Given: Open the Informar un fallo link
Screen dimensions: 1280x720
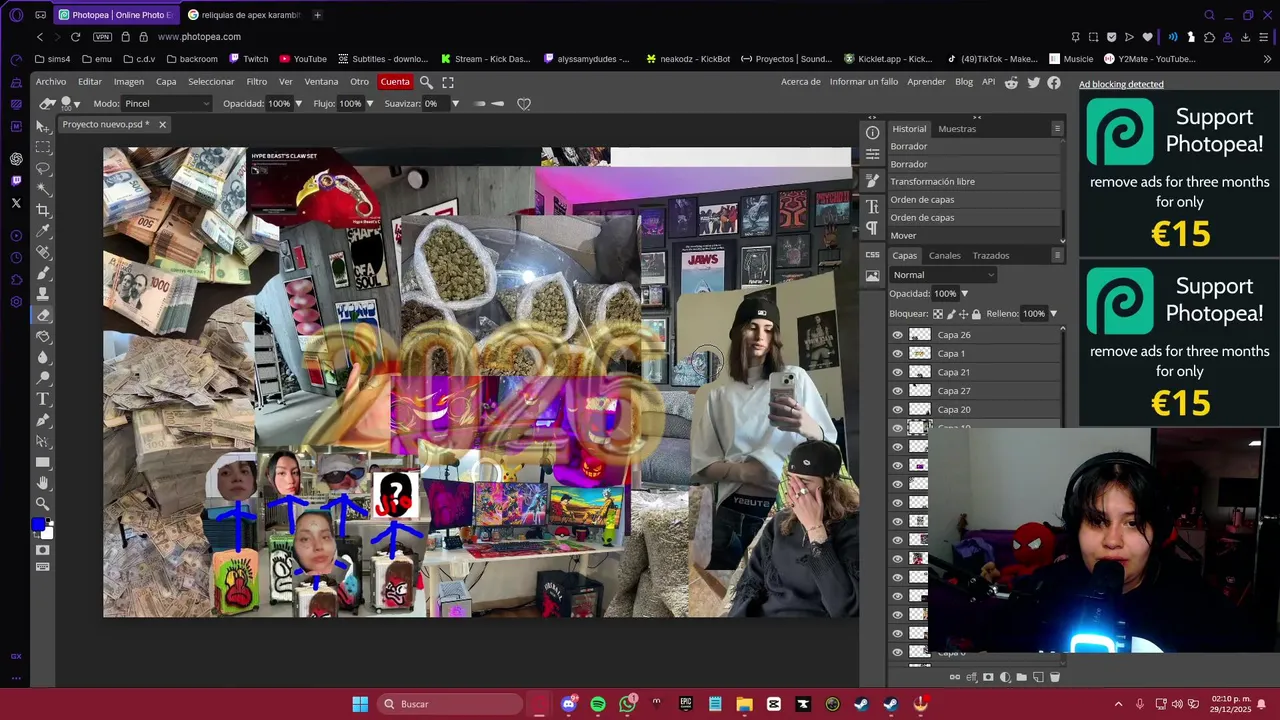Looking at the screenshot, I should pos(864,82).
